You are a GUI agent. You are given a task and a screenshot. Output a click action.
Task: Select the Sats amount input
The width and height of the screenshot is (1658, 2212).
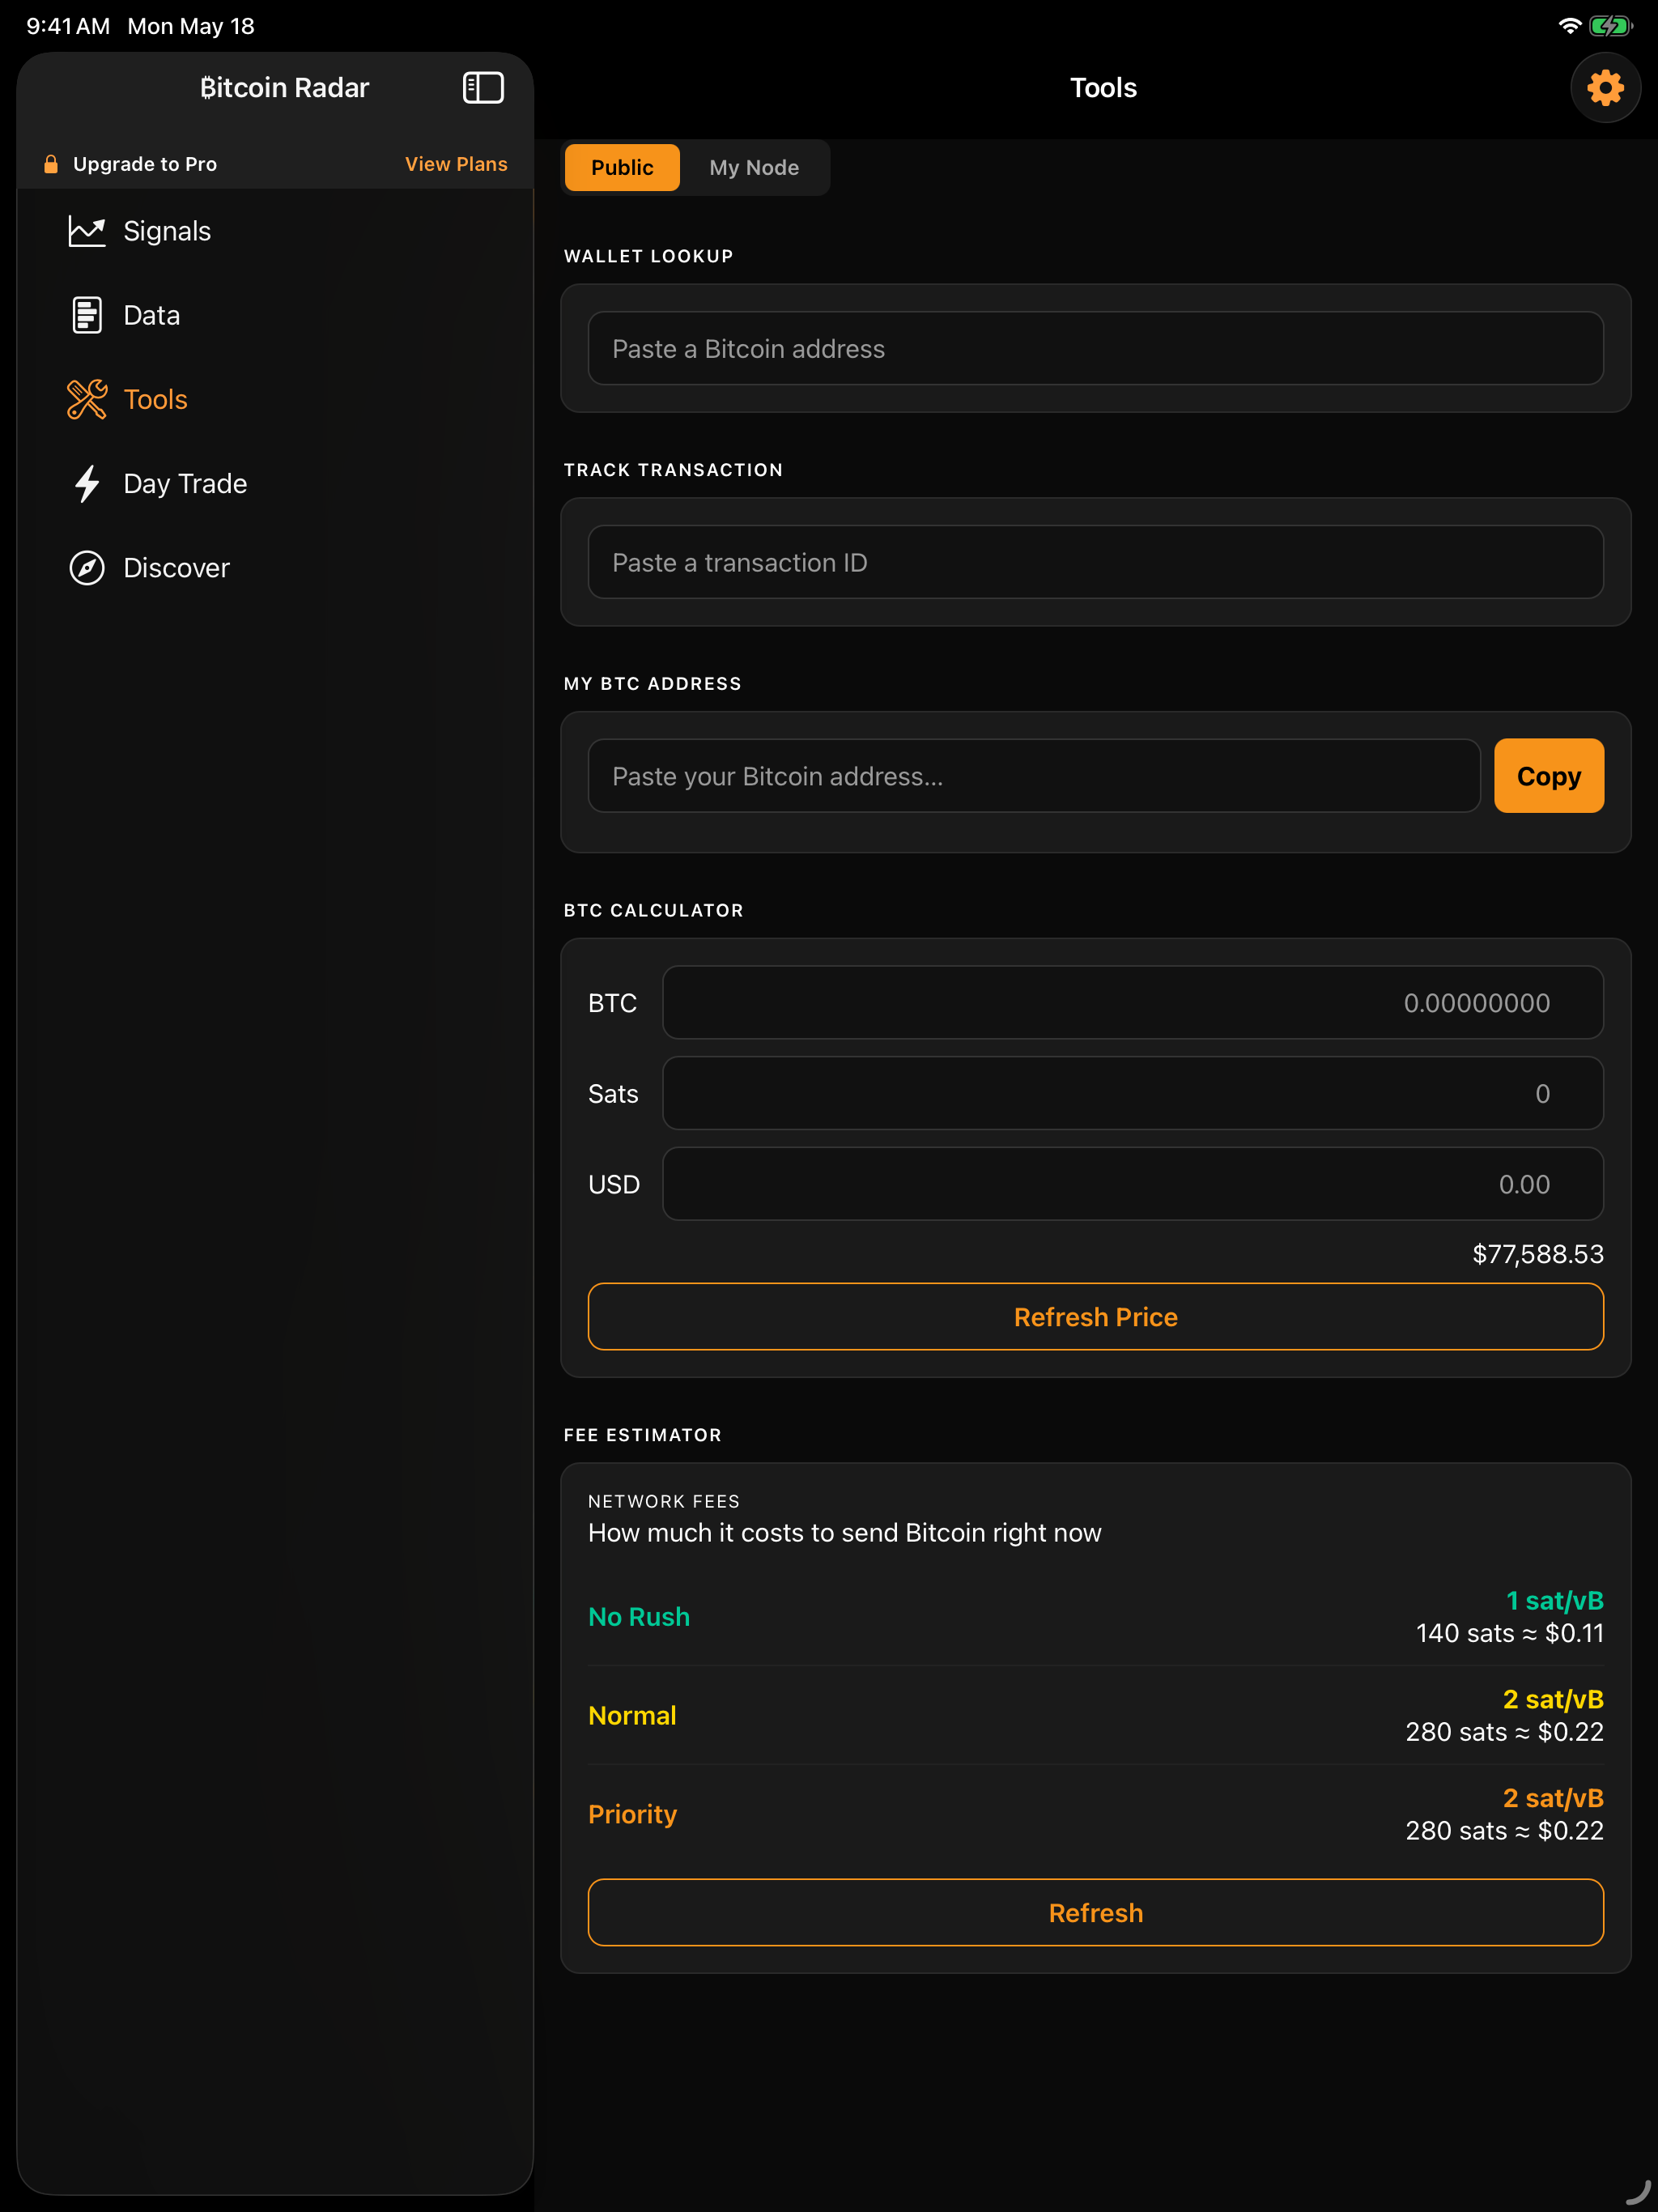pos(1133,1093)
